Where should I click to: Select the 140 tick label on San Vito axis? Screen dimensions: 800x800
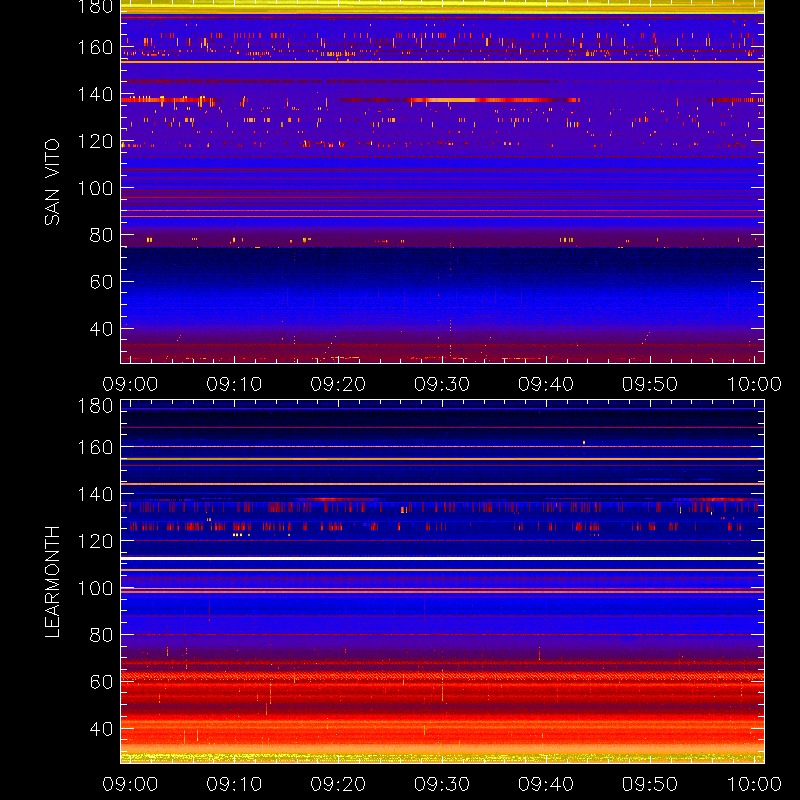[x=95, y=94]
